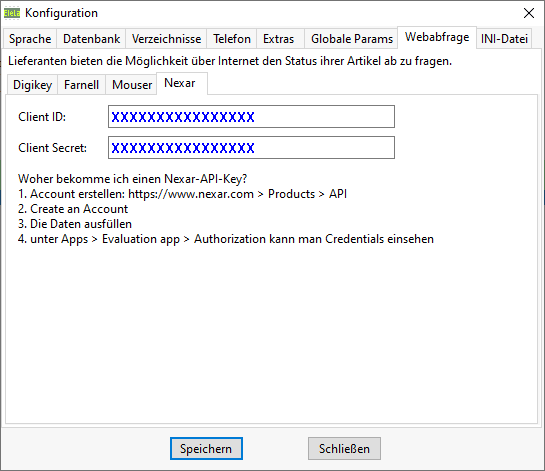545x471 pixels.
Task: Focus the Client Secret input field
Action: tap(251, 147)
